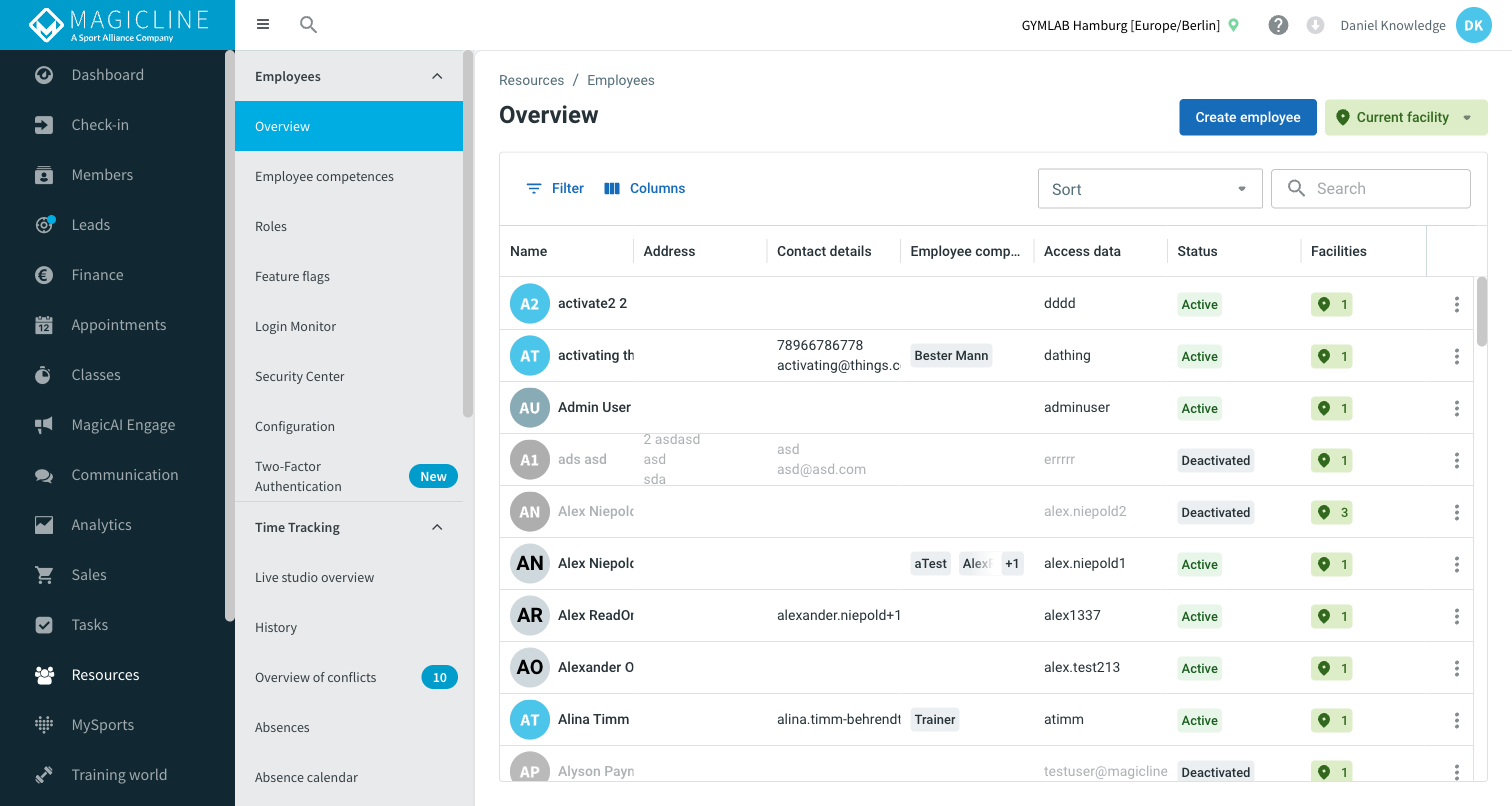Collapse the Employees section chevron
The width and height of the screenshot is (1512, 806).
coord(437,76)
